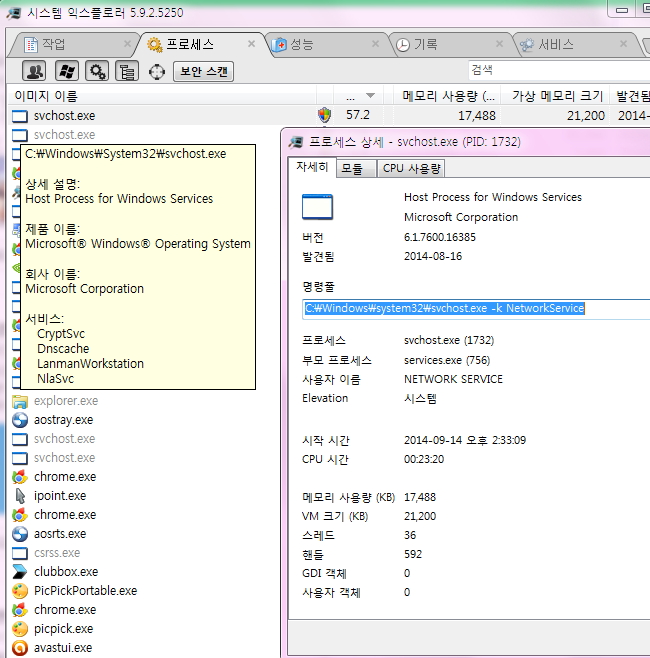Toggle the process tree view icon

coord(127,71)
